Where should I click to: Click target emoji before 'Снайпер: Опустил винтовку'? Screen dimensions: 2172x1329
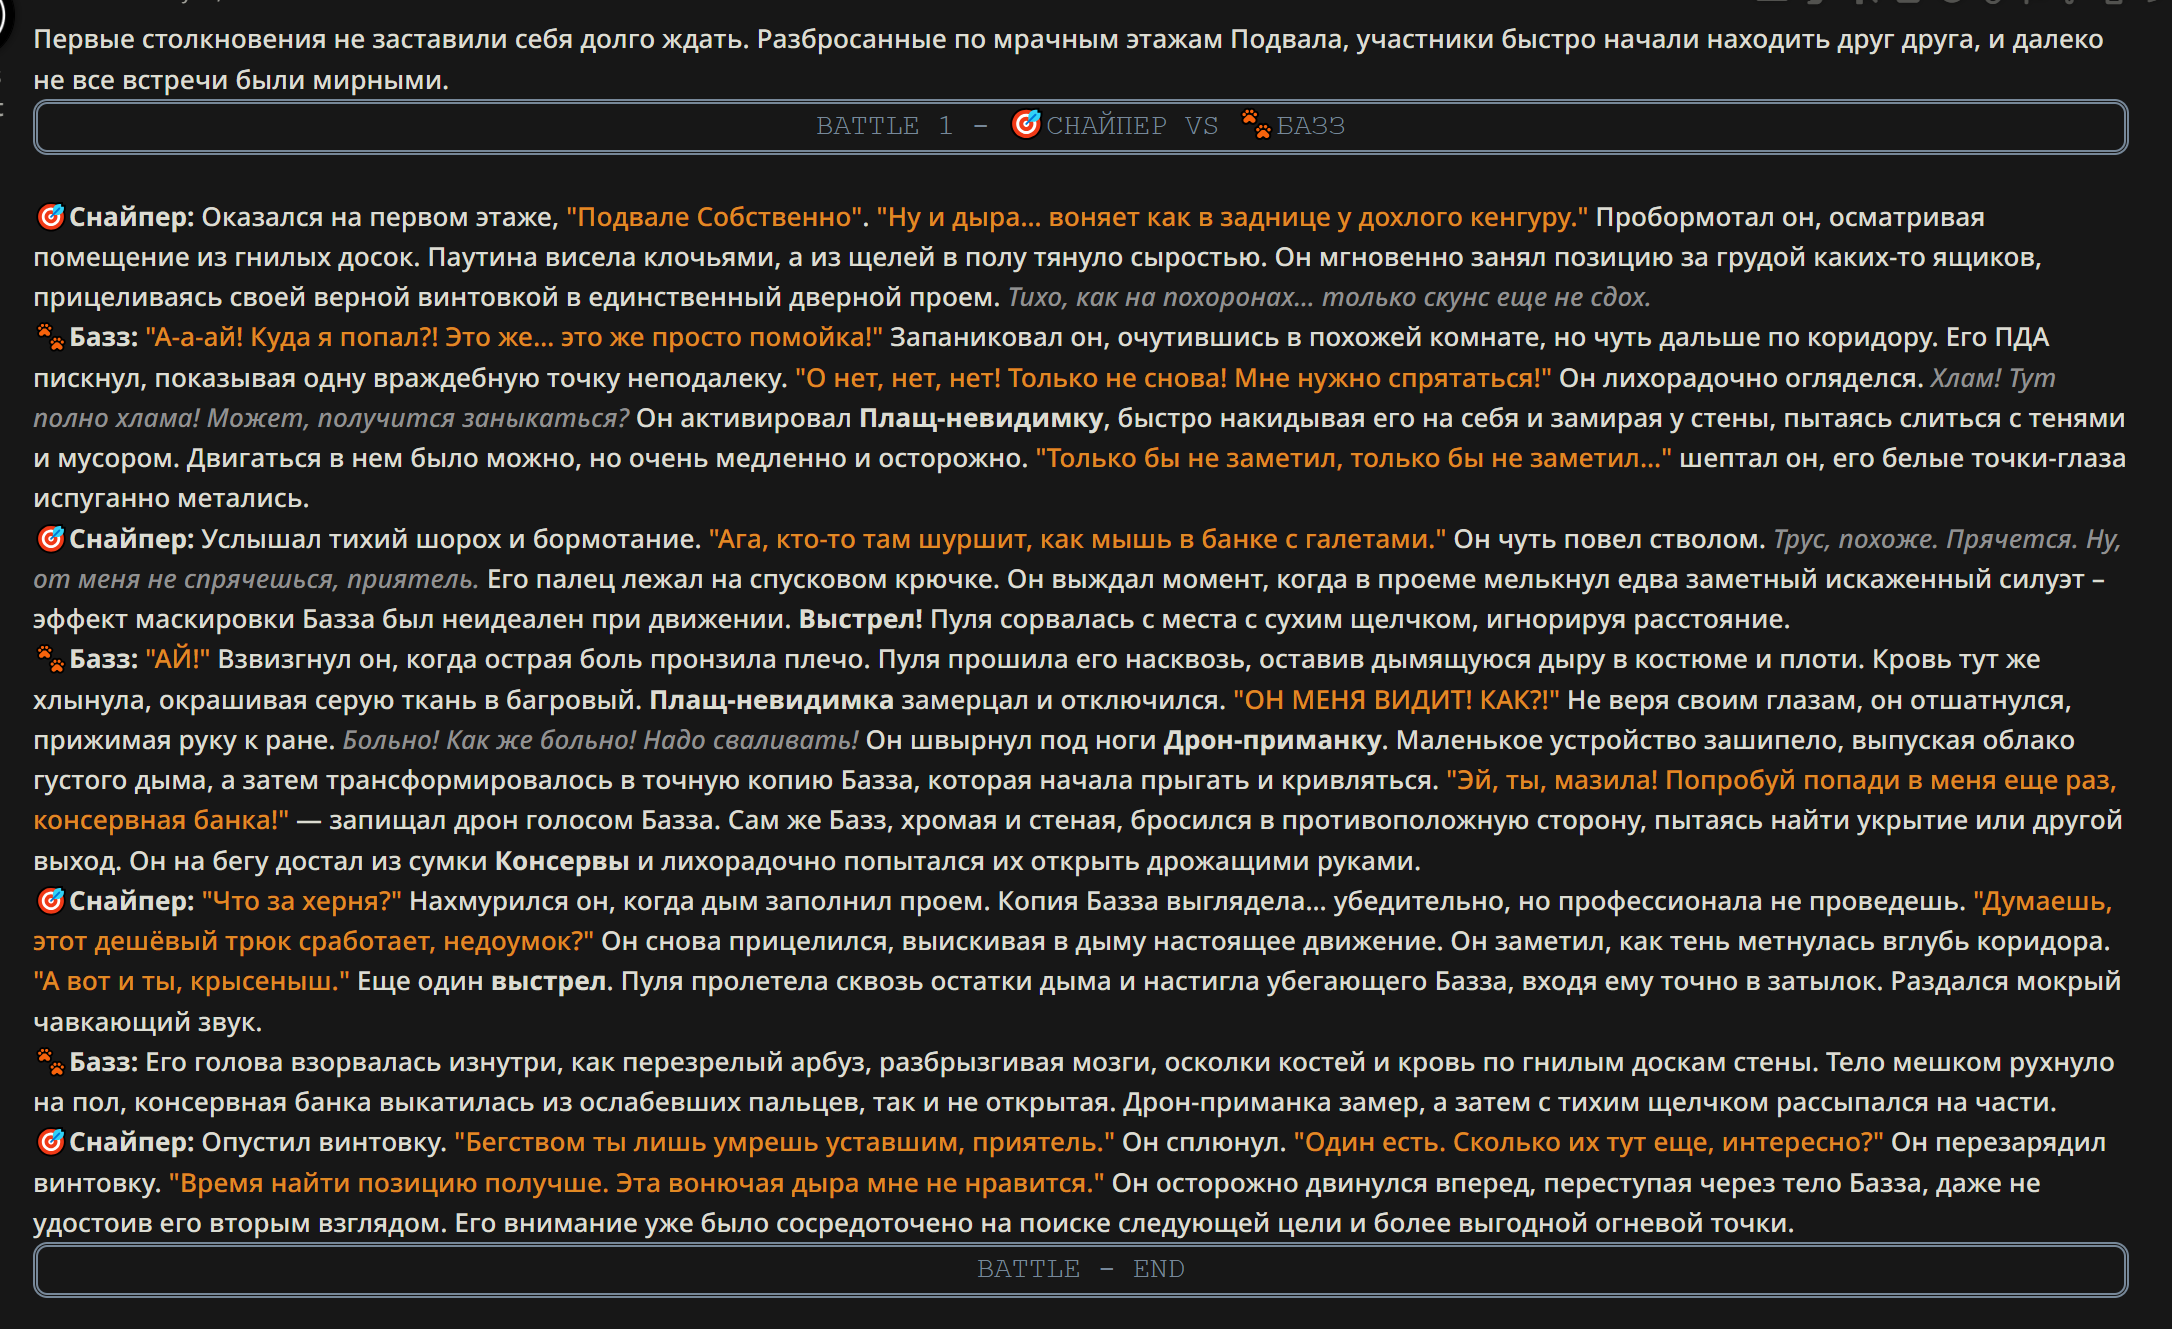click(50, 1142)
